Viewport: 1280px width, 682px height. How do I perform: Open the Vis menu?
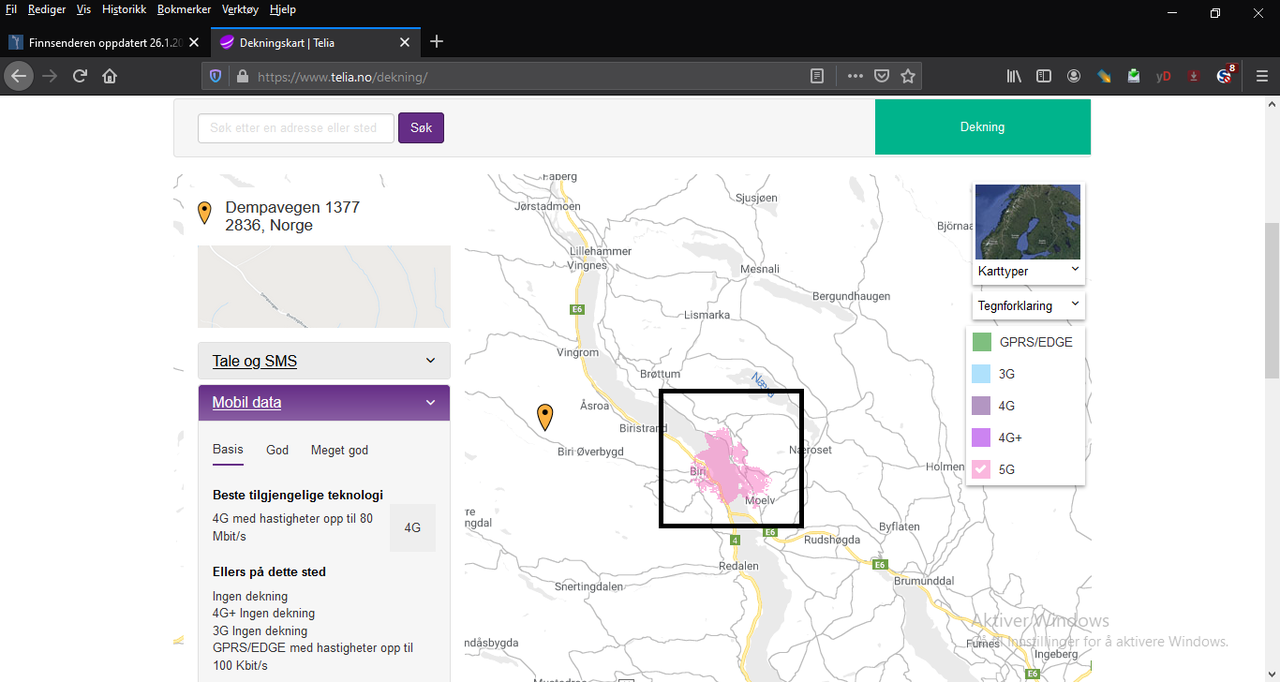tap(84, 9)
